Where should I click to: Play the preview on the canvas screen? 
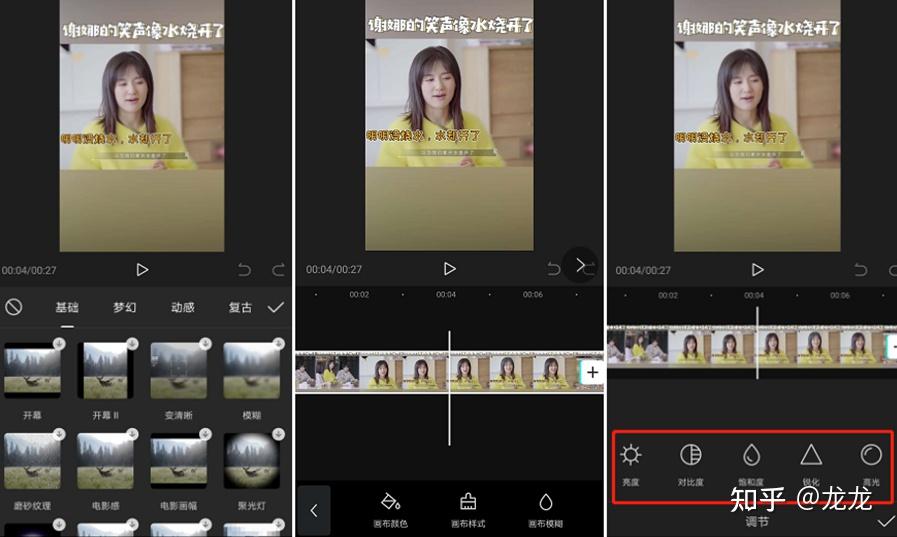tap(450, 268)
